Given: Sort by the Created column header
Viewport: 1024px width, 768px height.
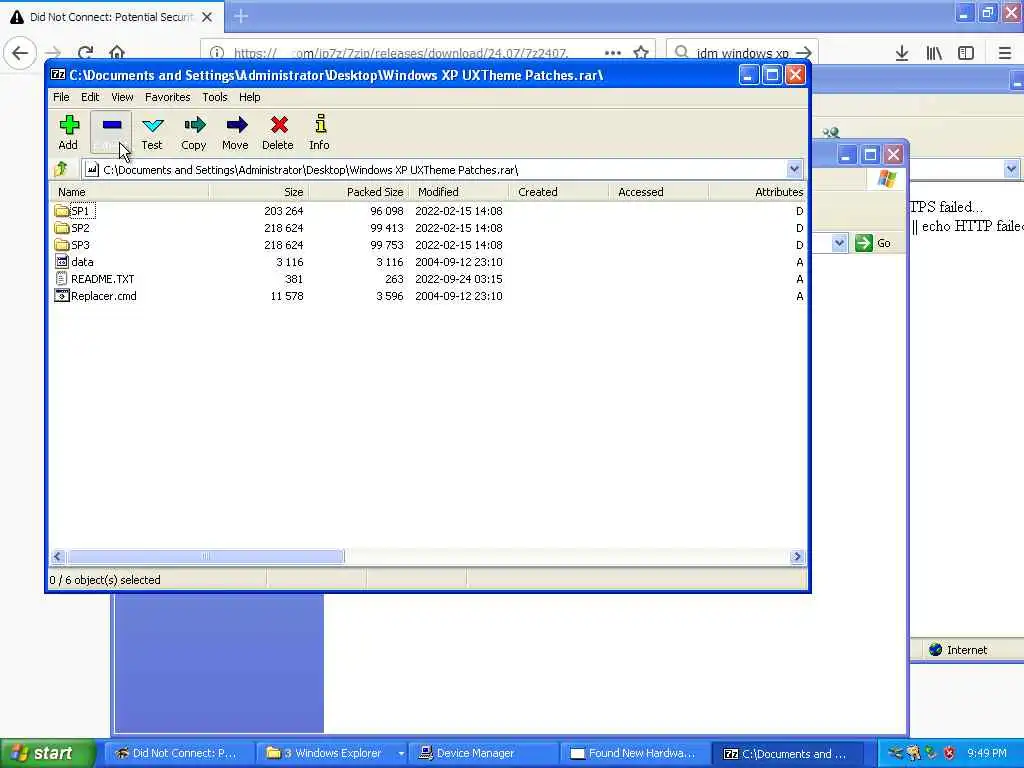Looking at the screenshot, I should tap(559, 192).
